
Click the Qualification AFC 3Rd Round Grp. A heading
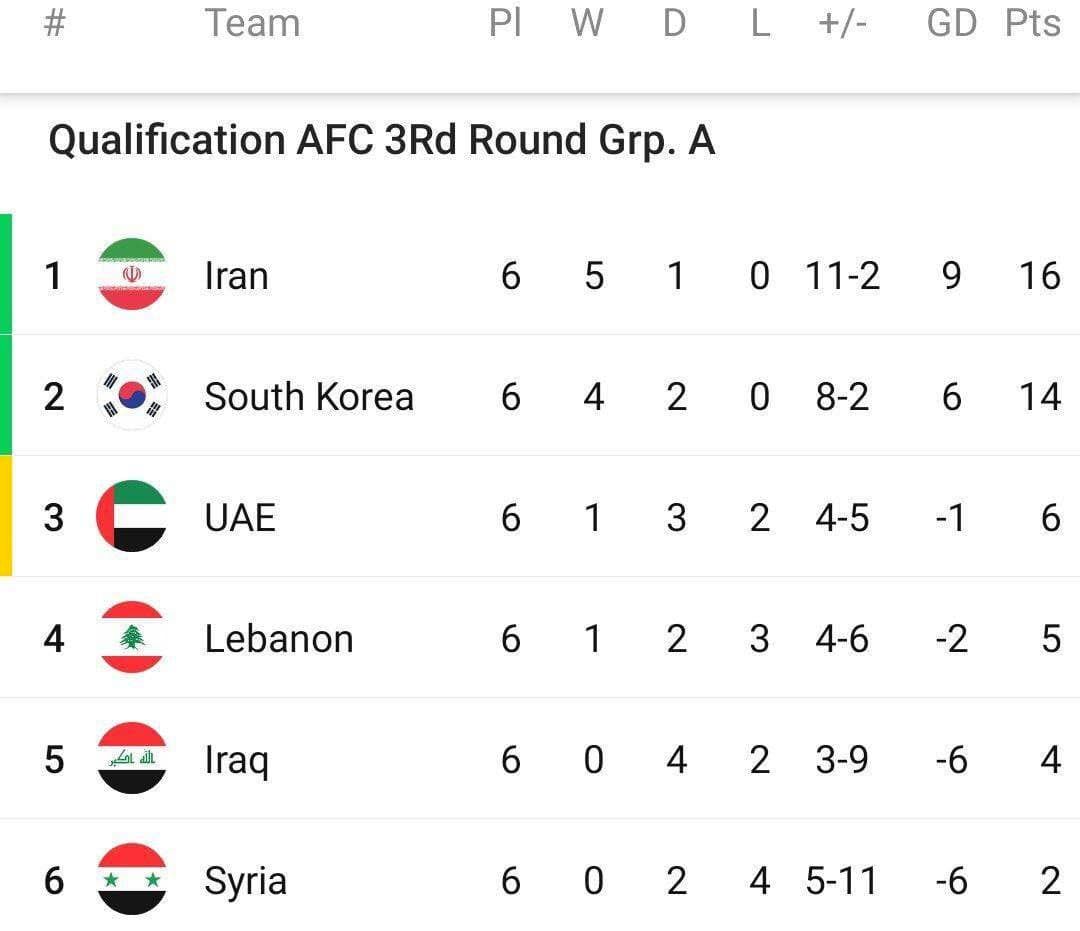click(383, 140)
